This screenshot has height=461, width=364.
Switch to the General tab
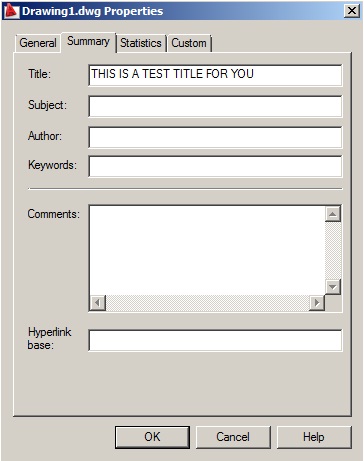pos(38,43)
